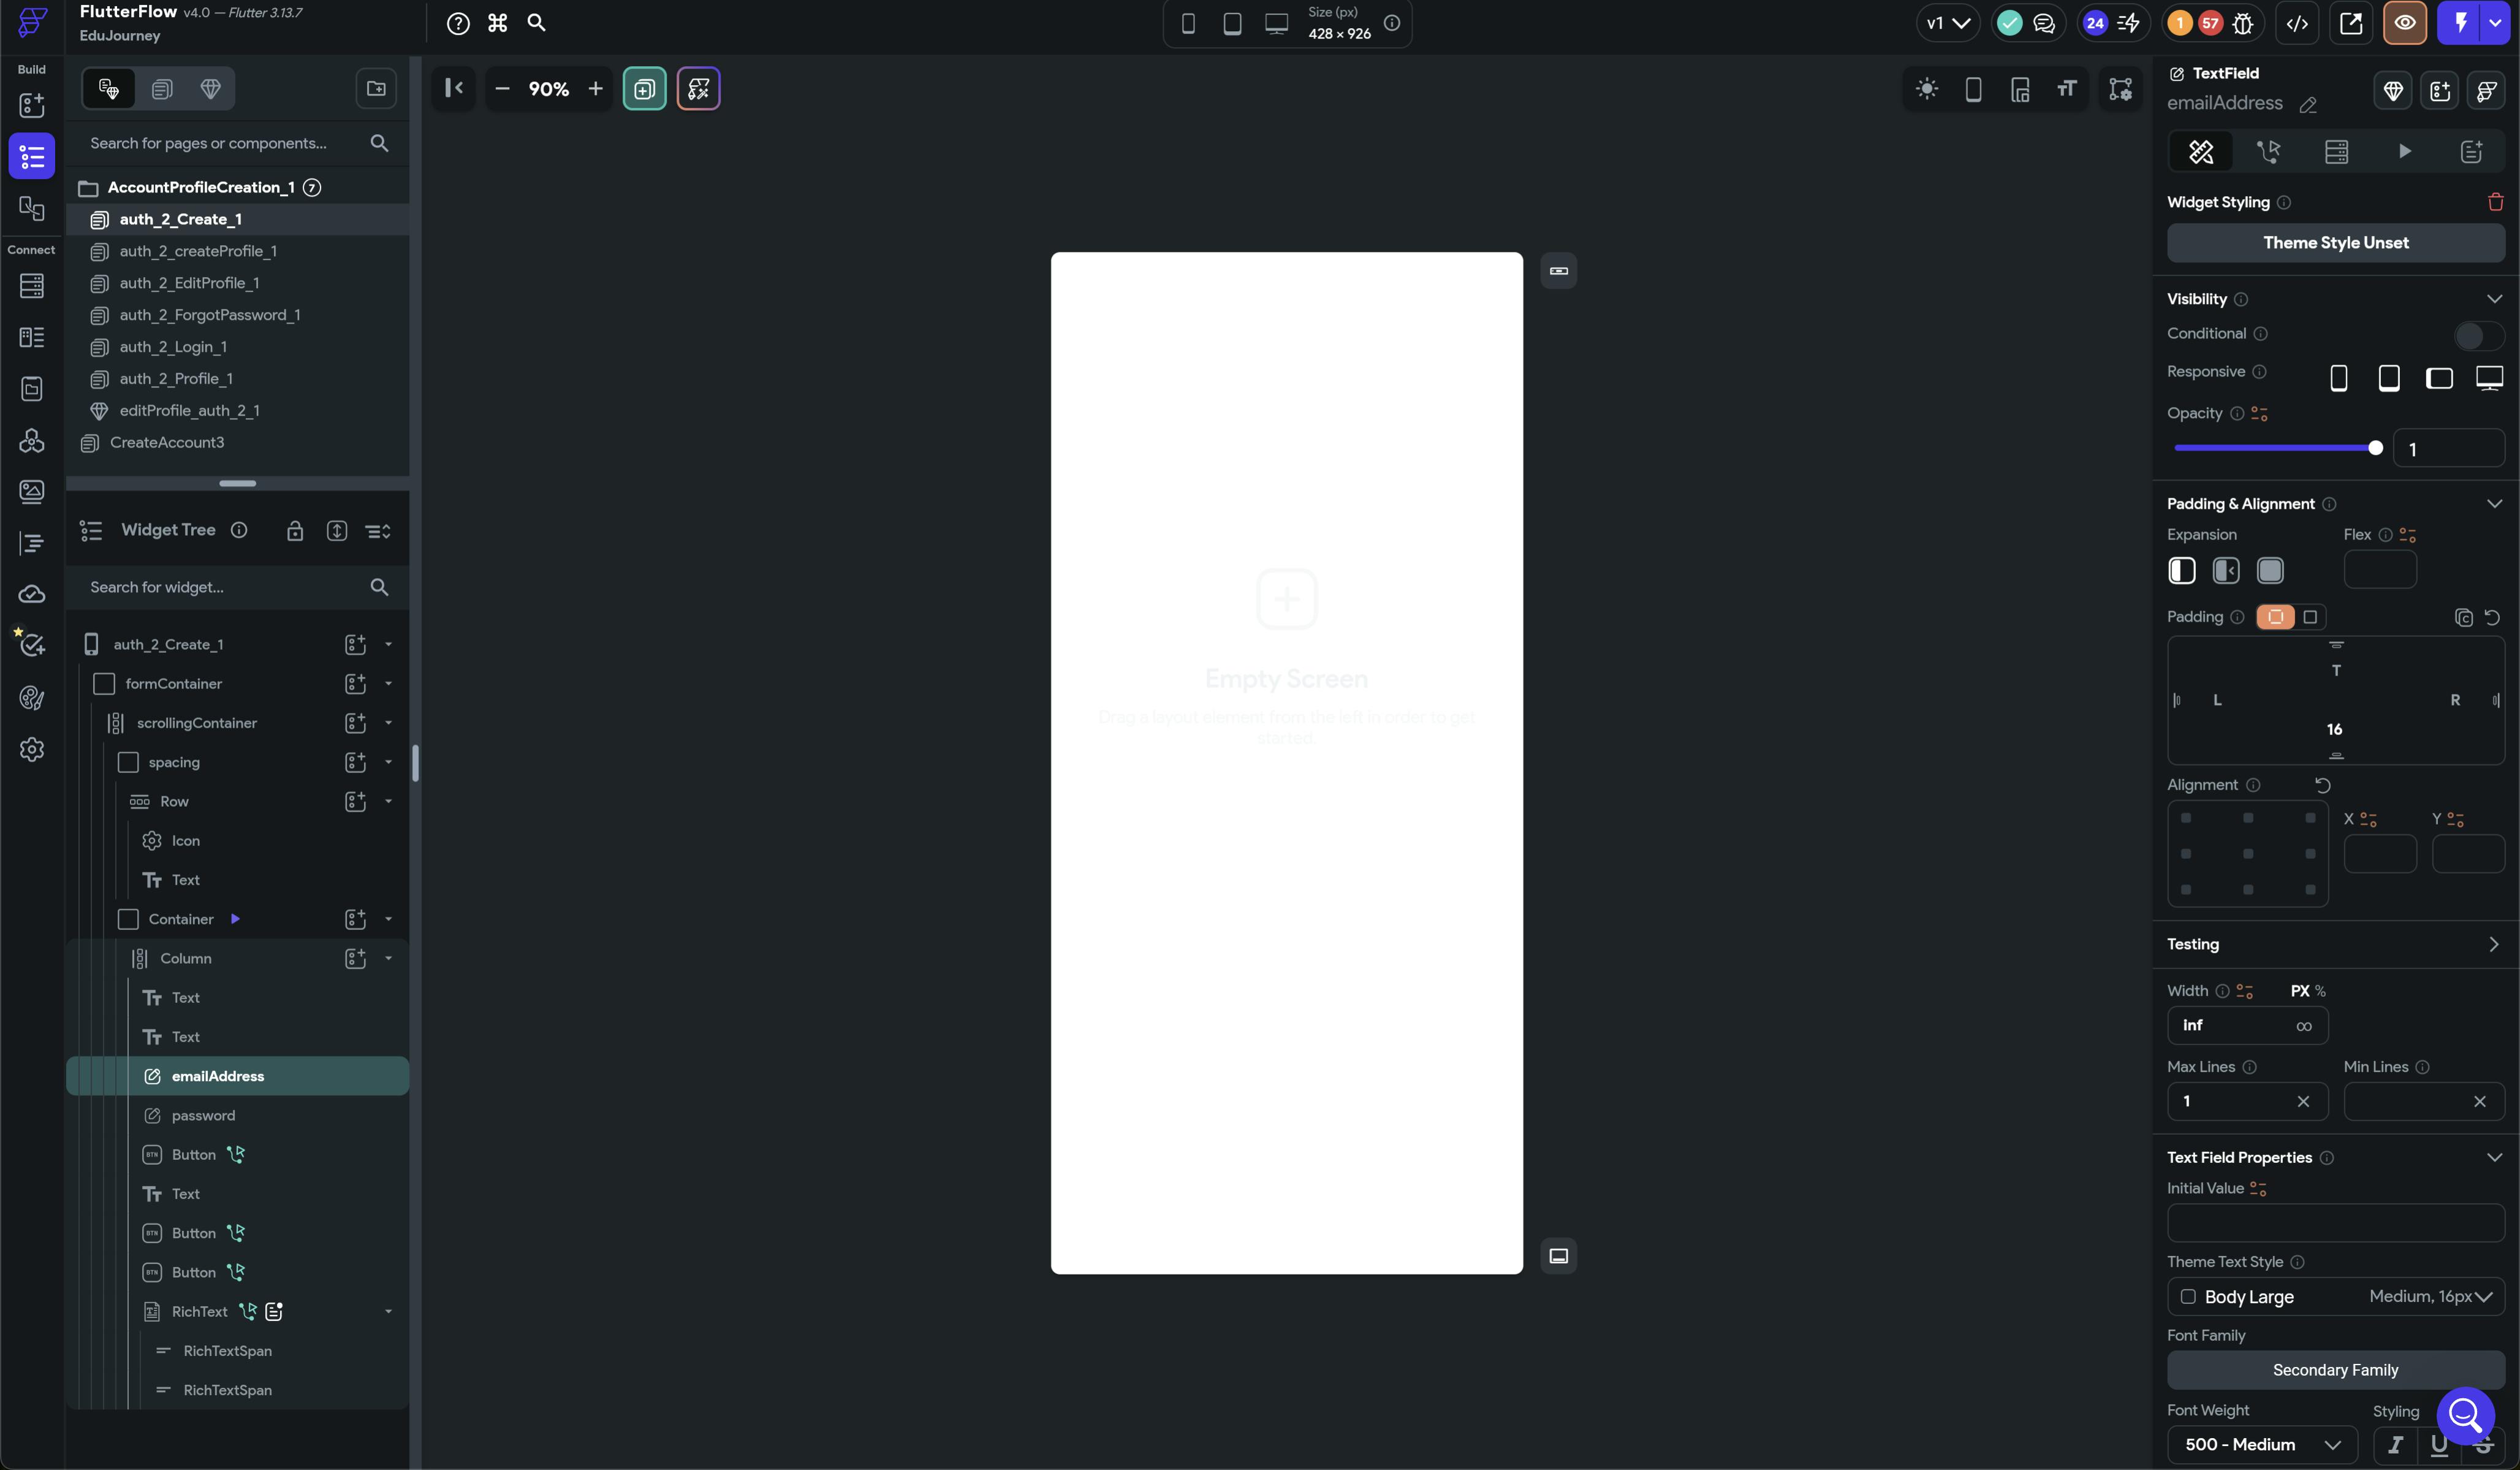Click the Firestore database sidebar icon
The image size is (2520, 1470).
pos(32,286)
